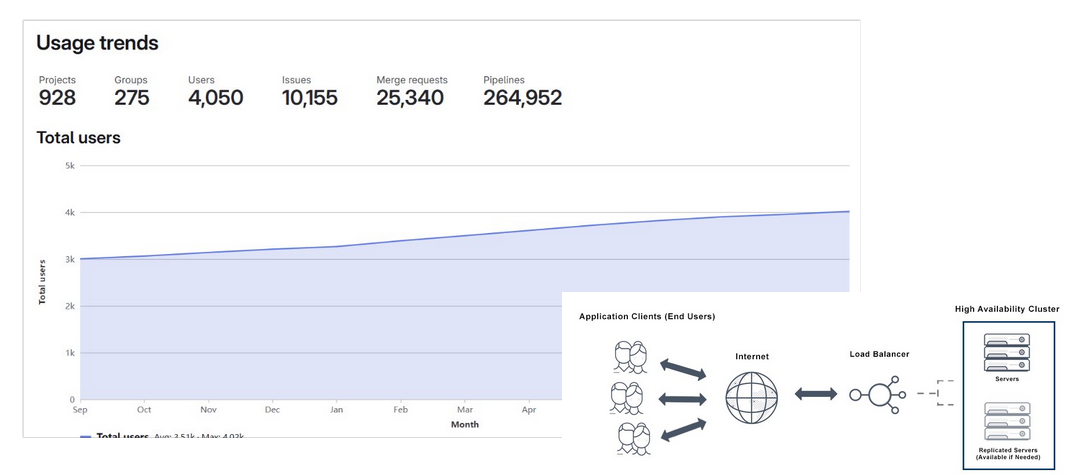Select the Replicated Servers stack icon

click(x=1006, y=422)
